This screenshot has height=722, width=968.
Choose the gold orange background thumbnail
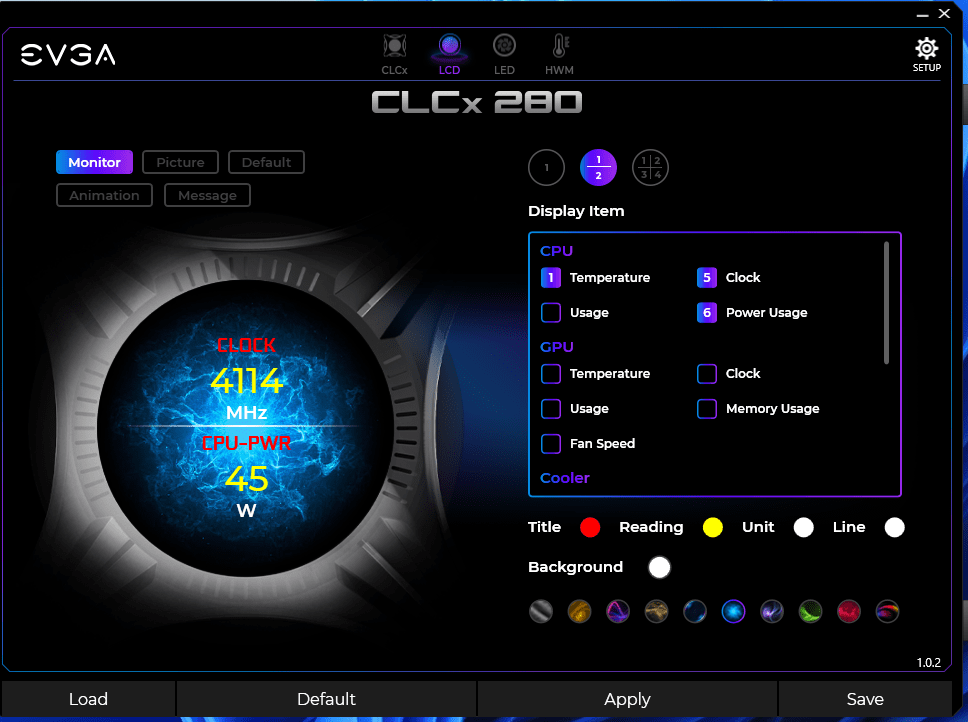[x=579, y=612]
